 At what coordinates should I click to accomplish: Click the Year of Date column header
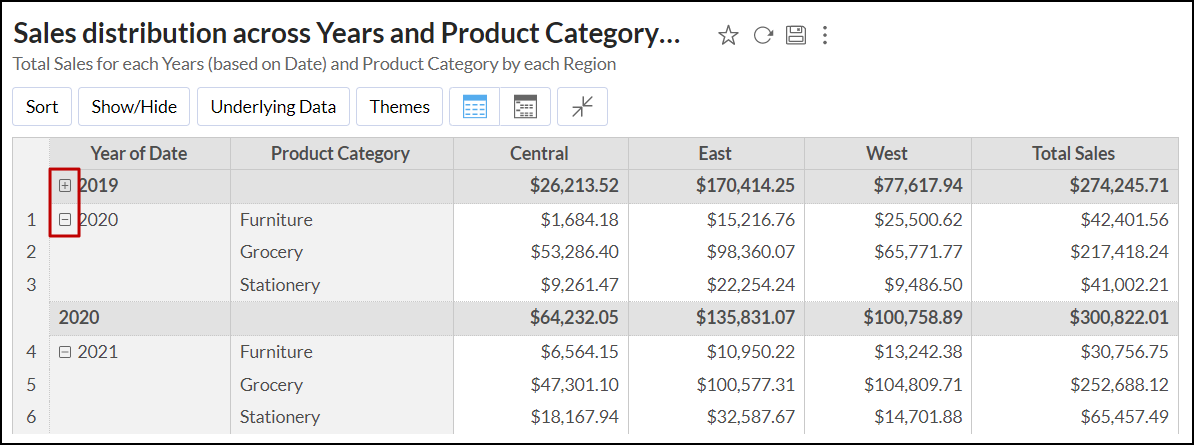click(138, 153)
